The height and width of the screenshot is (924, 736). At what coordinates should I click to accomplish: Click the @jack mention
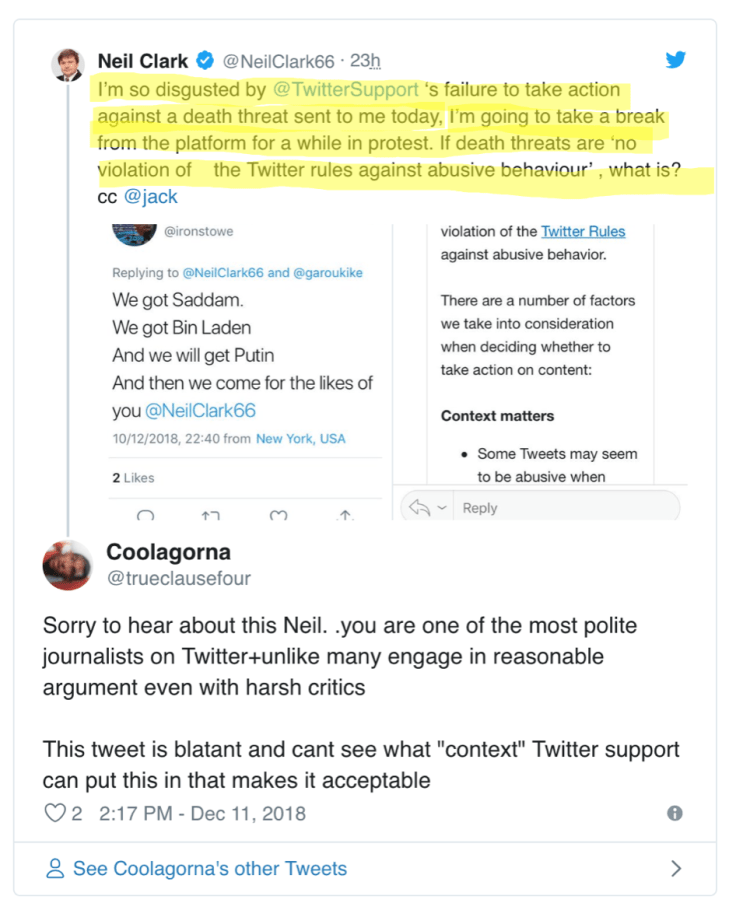[x=151, y=197]
